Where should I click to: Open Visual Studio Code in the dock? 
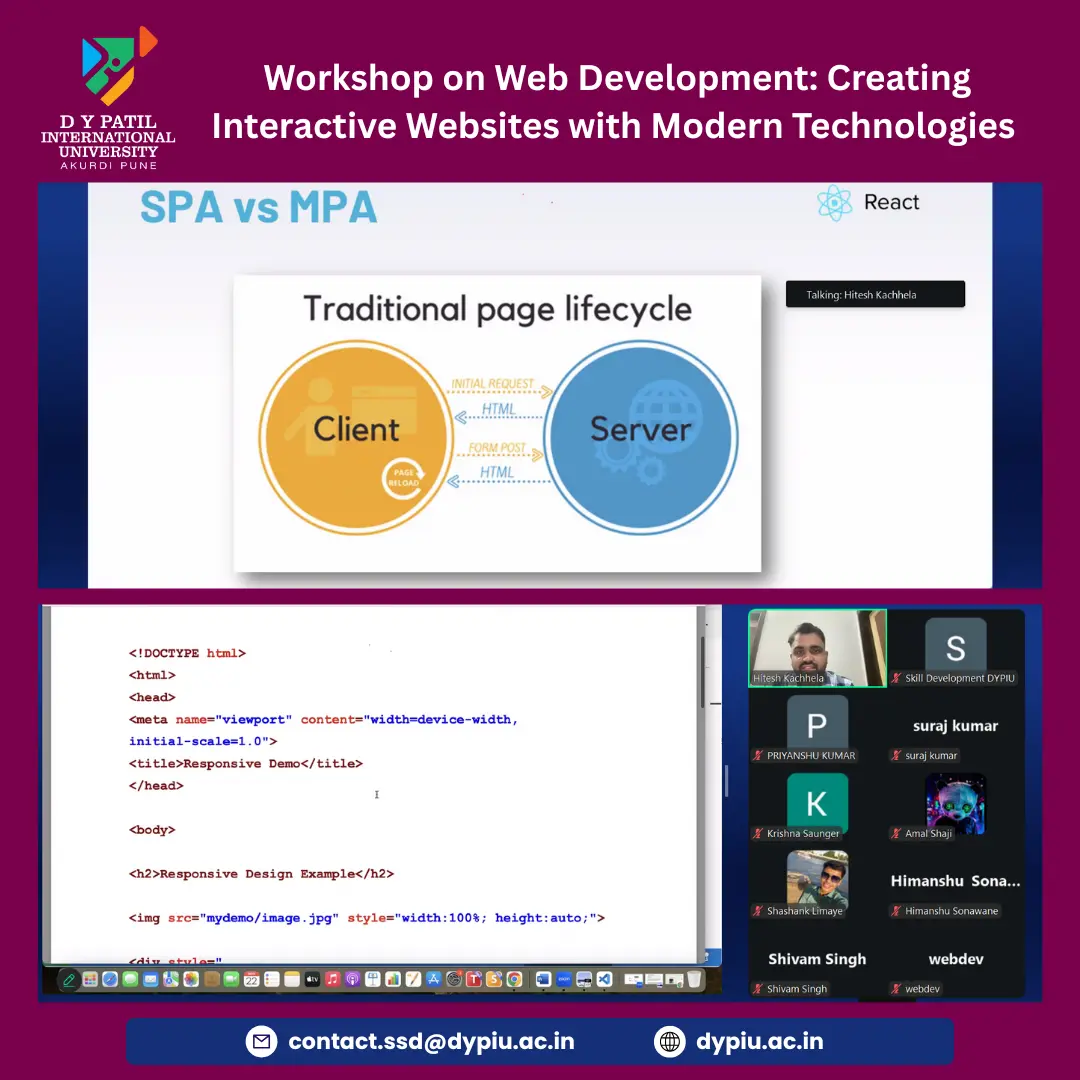(604, 980)
